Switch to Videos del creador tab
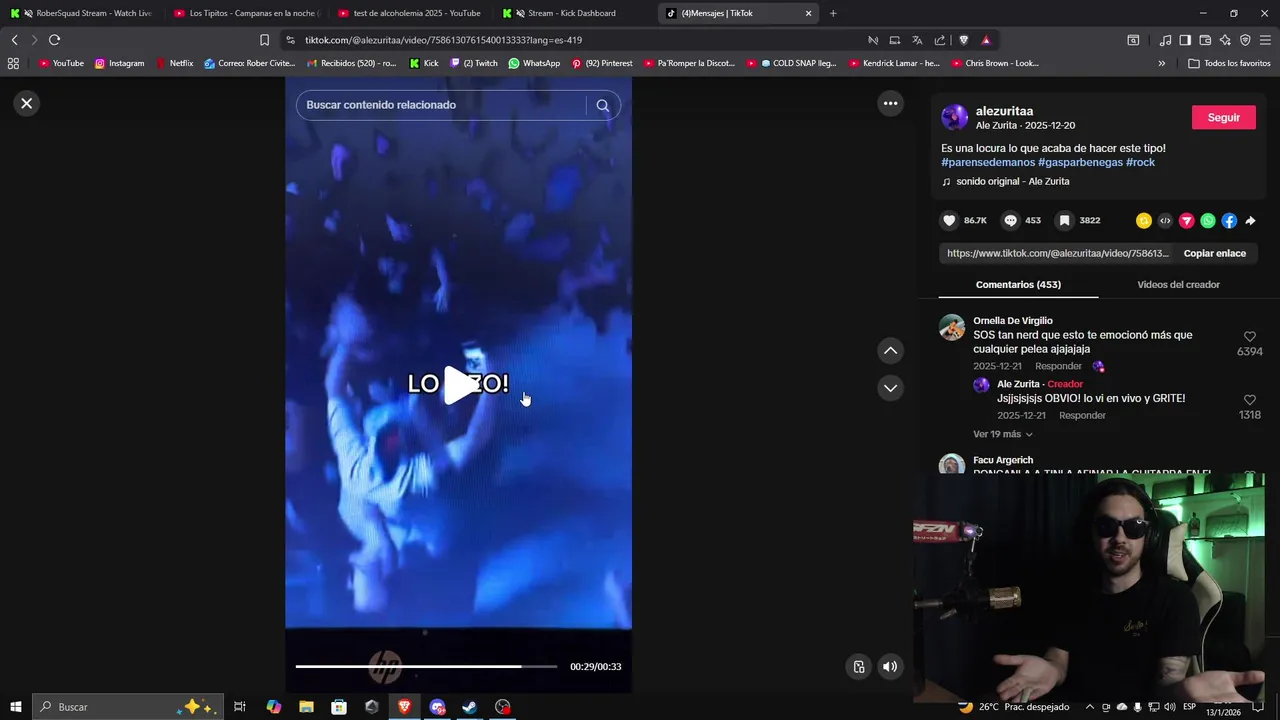The width and height of the screenshot is (1280, 720). [x=1178, y=284]
